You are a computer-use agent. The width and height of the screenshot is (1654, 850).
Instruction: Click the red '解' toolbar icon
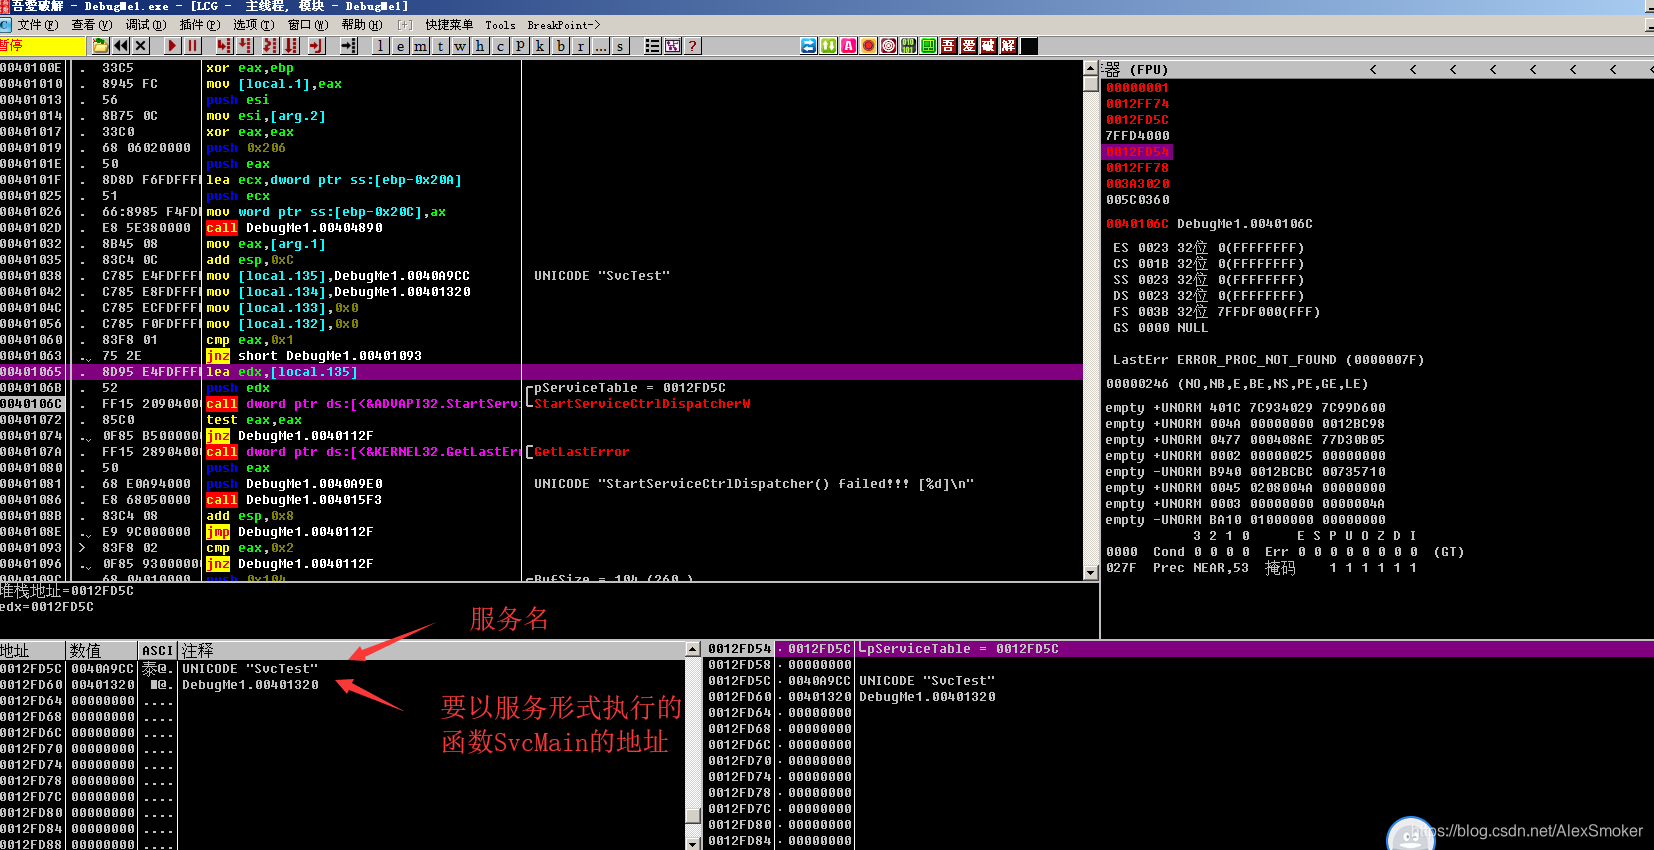tap(1009, 45)
